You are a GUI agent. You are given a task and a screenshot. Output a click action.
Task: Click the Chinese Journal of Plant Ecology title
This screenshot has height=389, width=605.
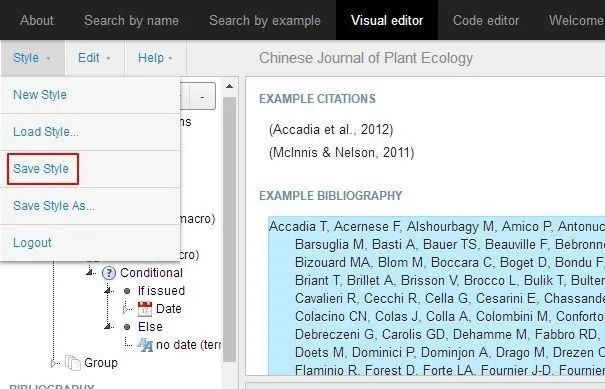366,58
